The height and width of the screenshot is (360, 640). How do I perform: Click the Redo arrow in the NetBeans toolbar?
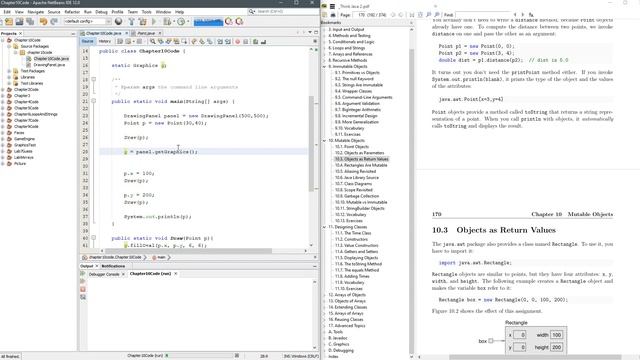(x=53, y=21)
